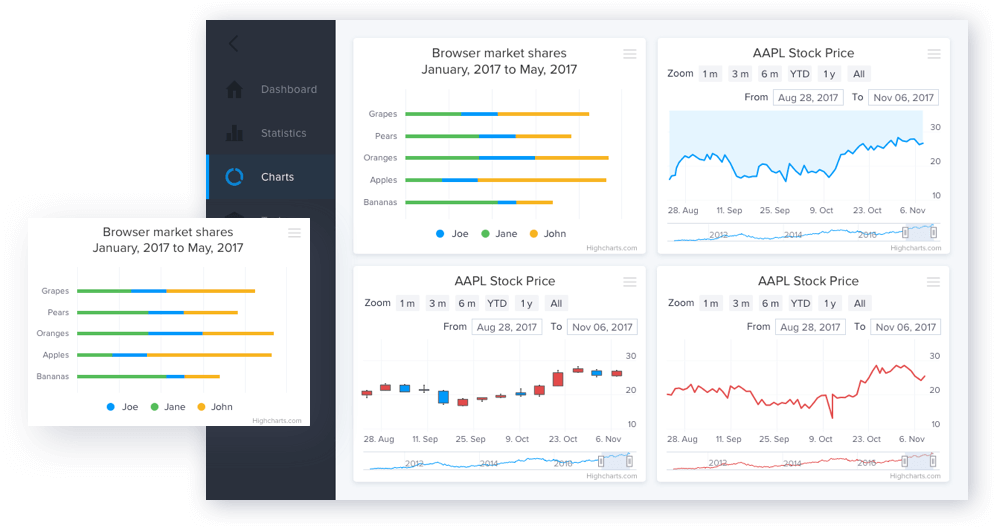
Task: Open the Statistics menu item
Action: (x=283, y=133)
